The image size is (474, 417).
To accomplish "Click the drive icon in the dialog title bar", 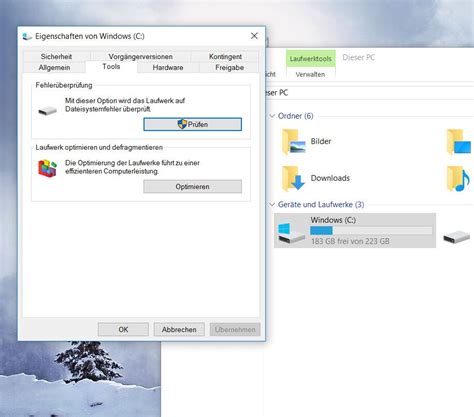I will [x=27, y=36].
